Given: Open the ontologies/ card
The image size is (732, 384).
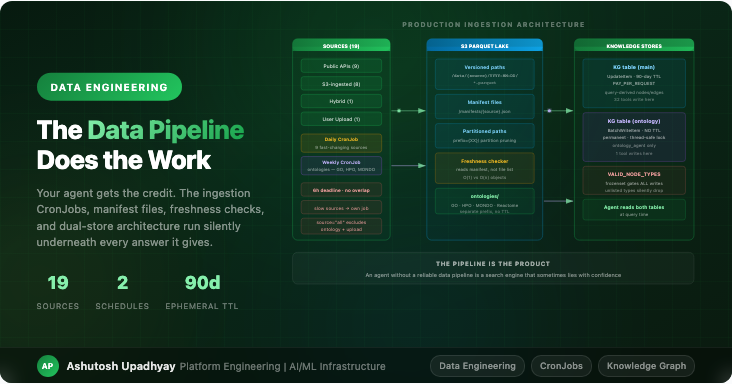Looking at the screenshot, I should coord(485,201).
